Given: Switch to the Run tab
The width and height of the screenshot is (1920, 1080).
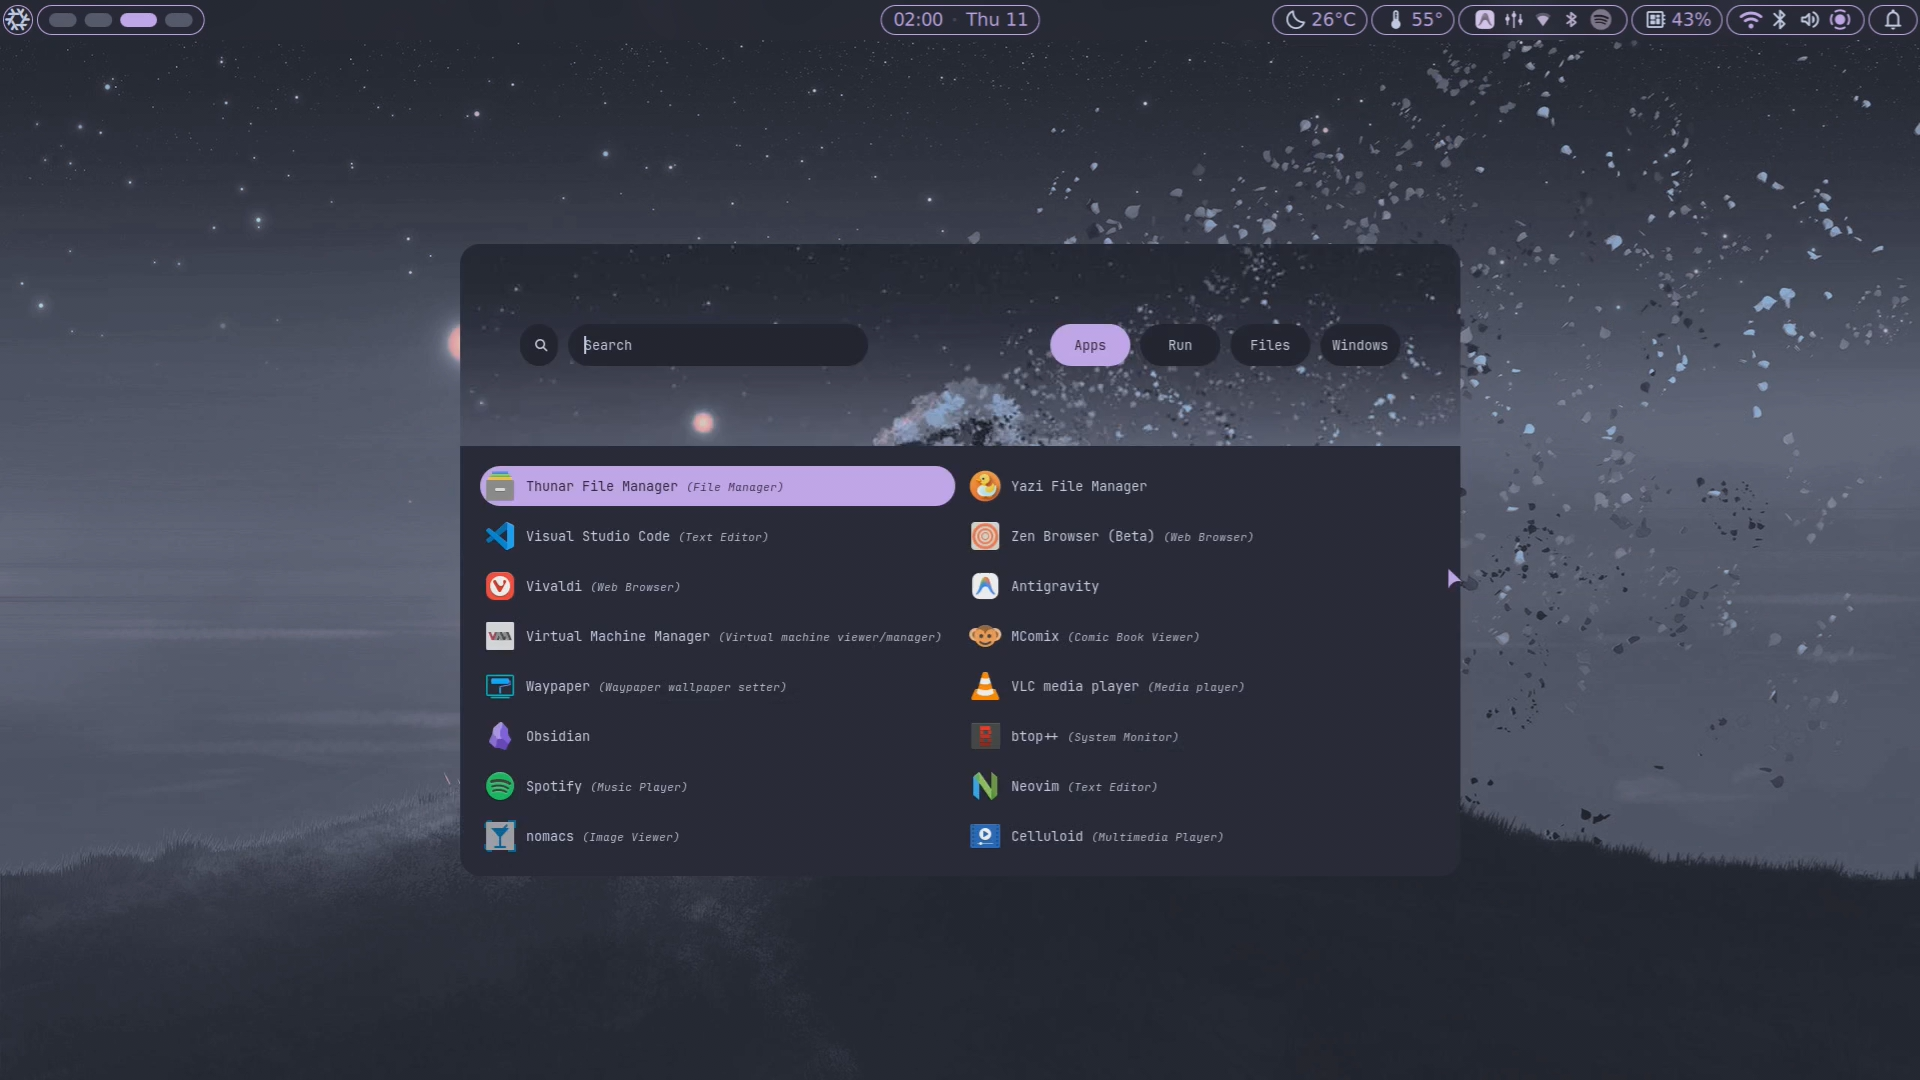Looking at the screenshot, I should (x=1180, y=345).
